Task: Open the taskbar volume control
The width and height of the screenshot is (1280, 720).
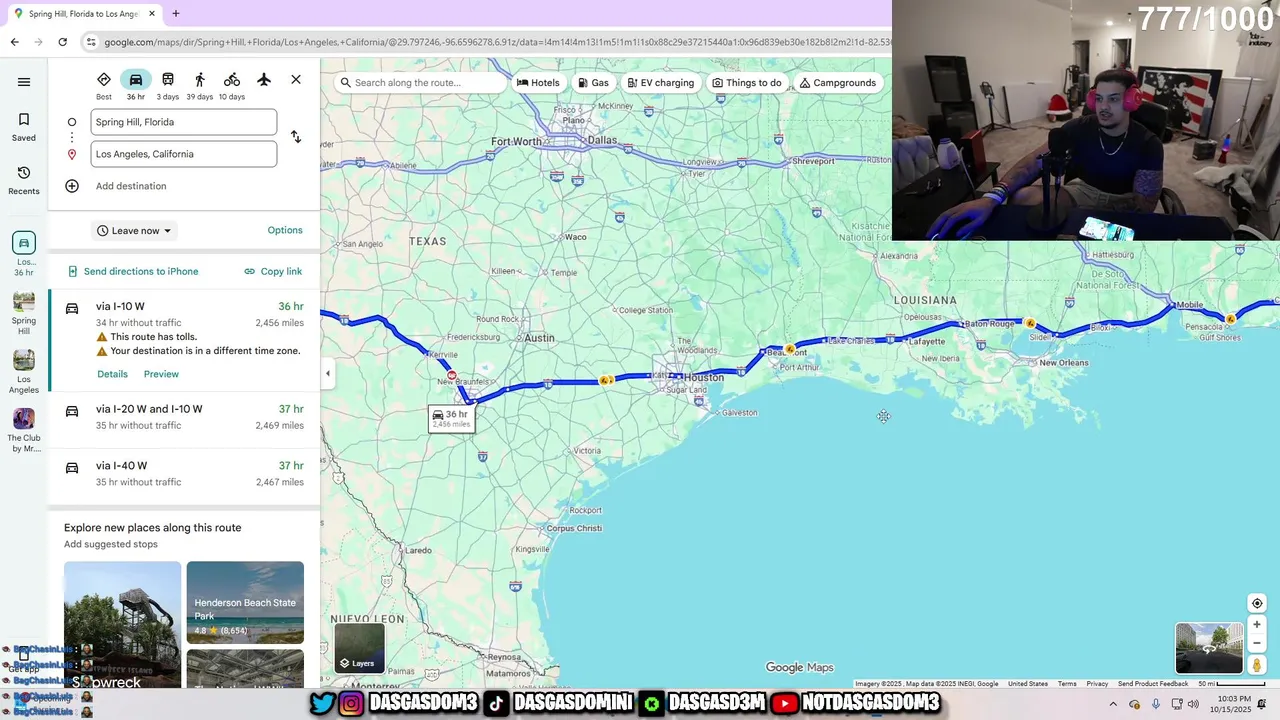Action: tap(1193, 704)
